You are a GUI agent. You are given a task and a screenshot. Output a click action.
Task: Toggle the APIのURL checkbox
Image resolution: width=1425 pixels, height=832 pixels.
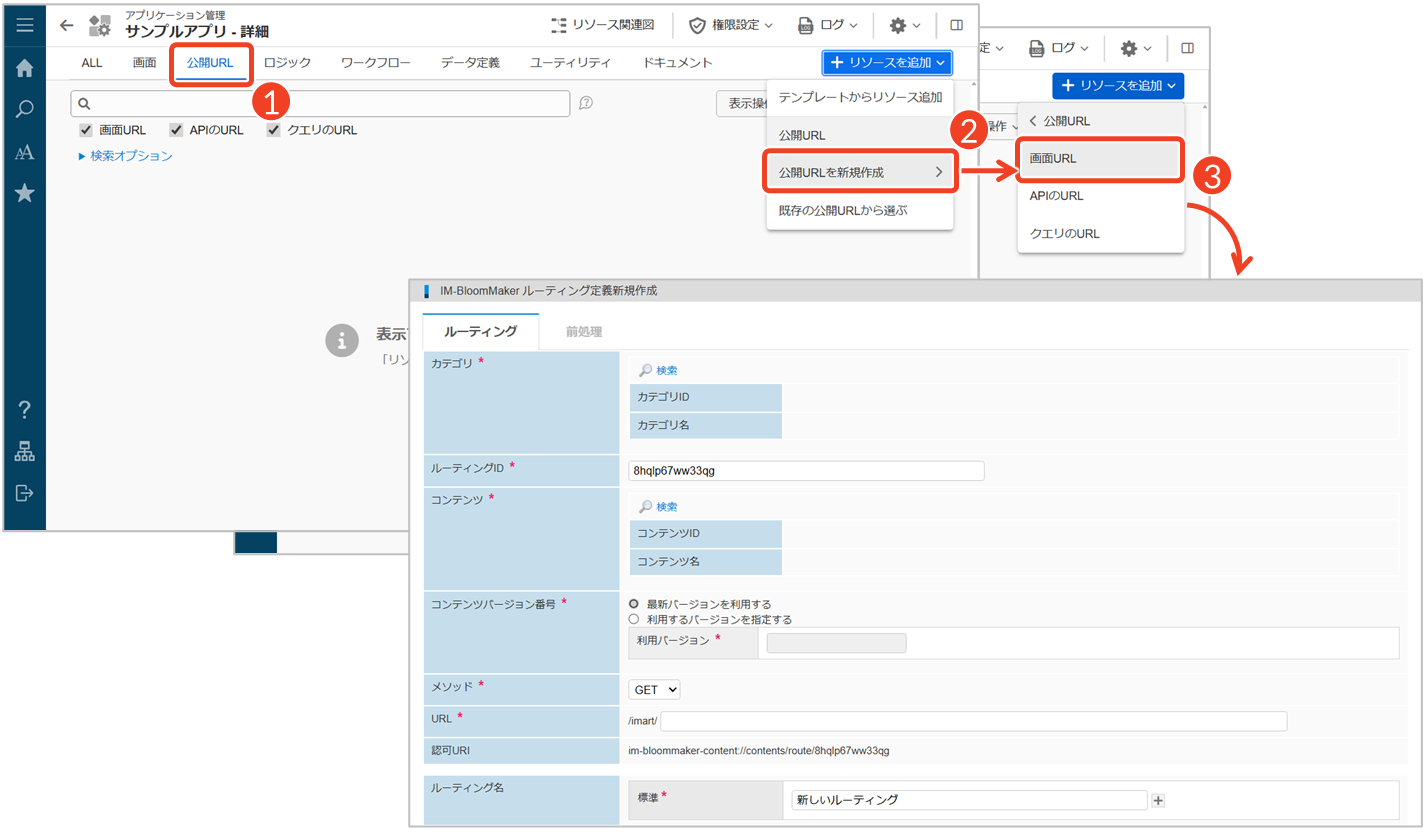pyautogui.click(x=176, y=130)
